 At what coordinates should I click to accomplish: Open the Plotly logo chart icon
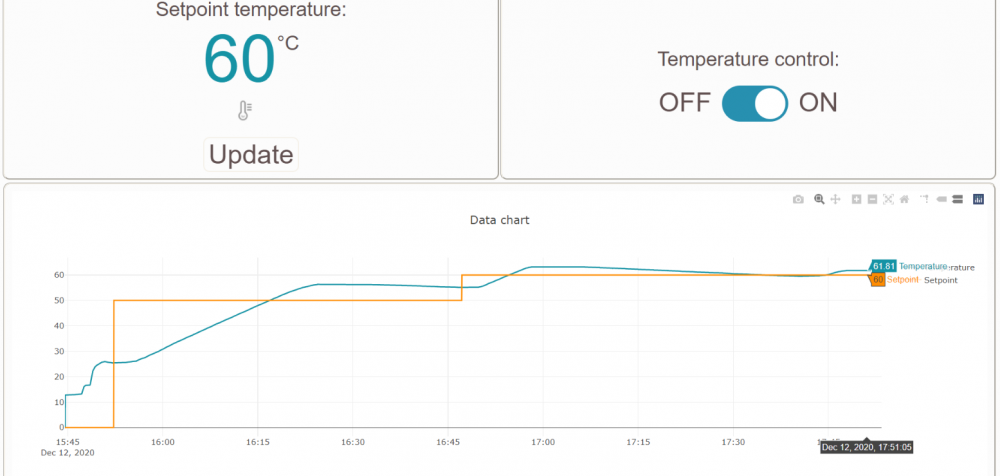978,200
